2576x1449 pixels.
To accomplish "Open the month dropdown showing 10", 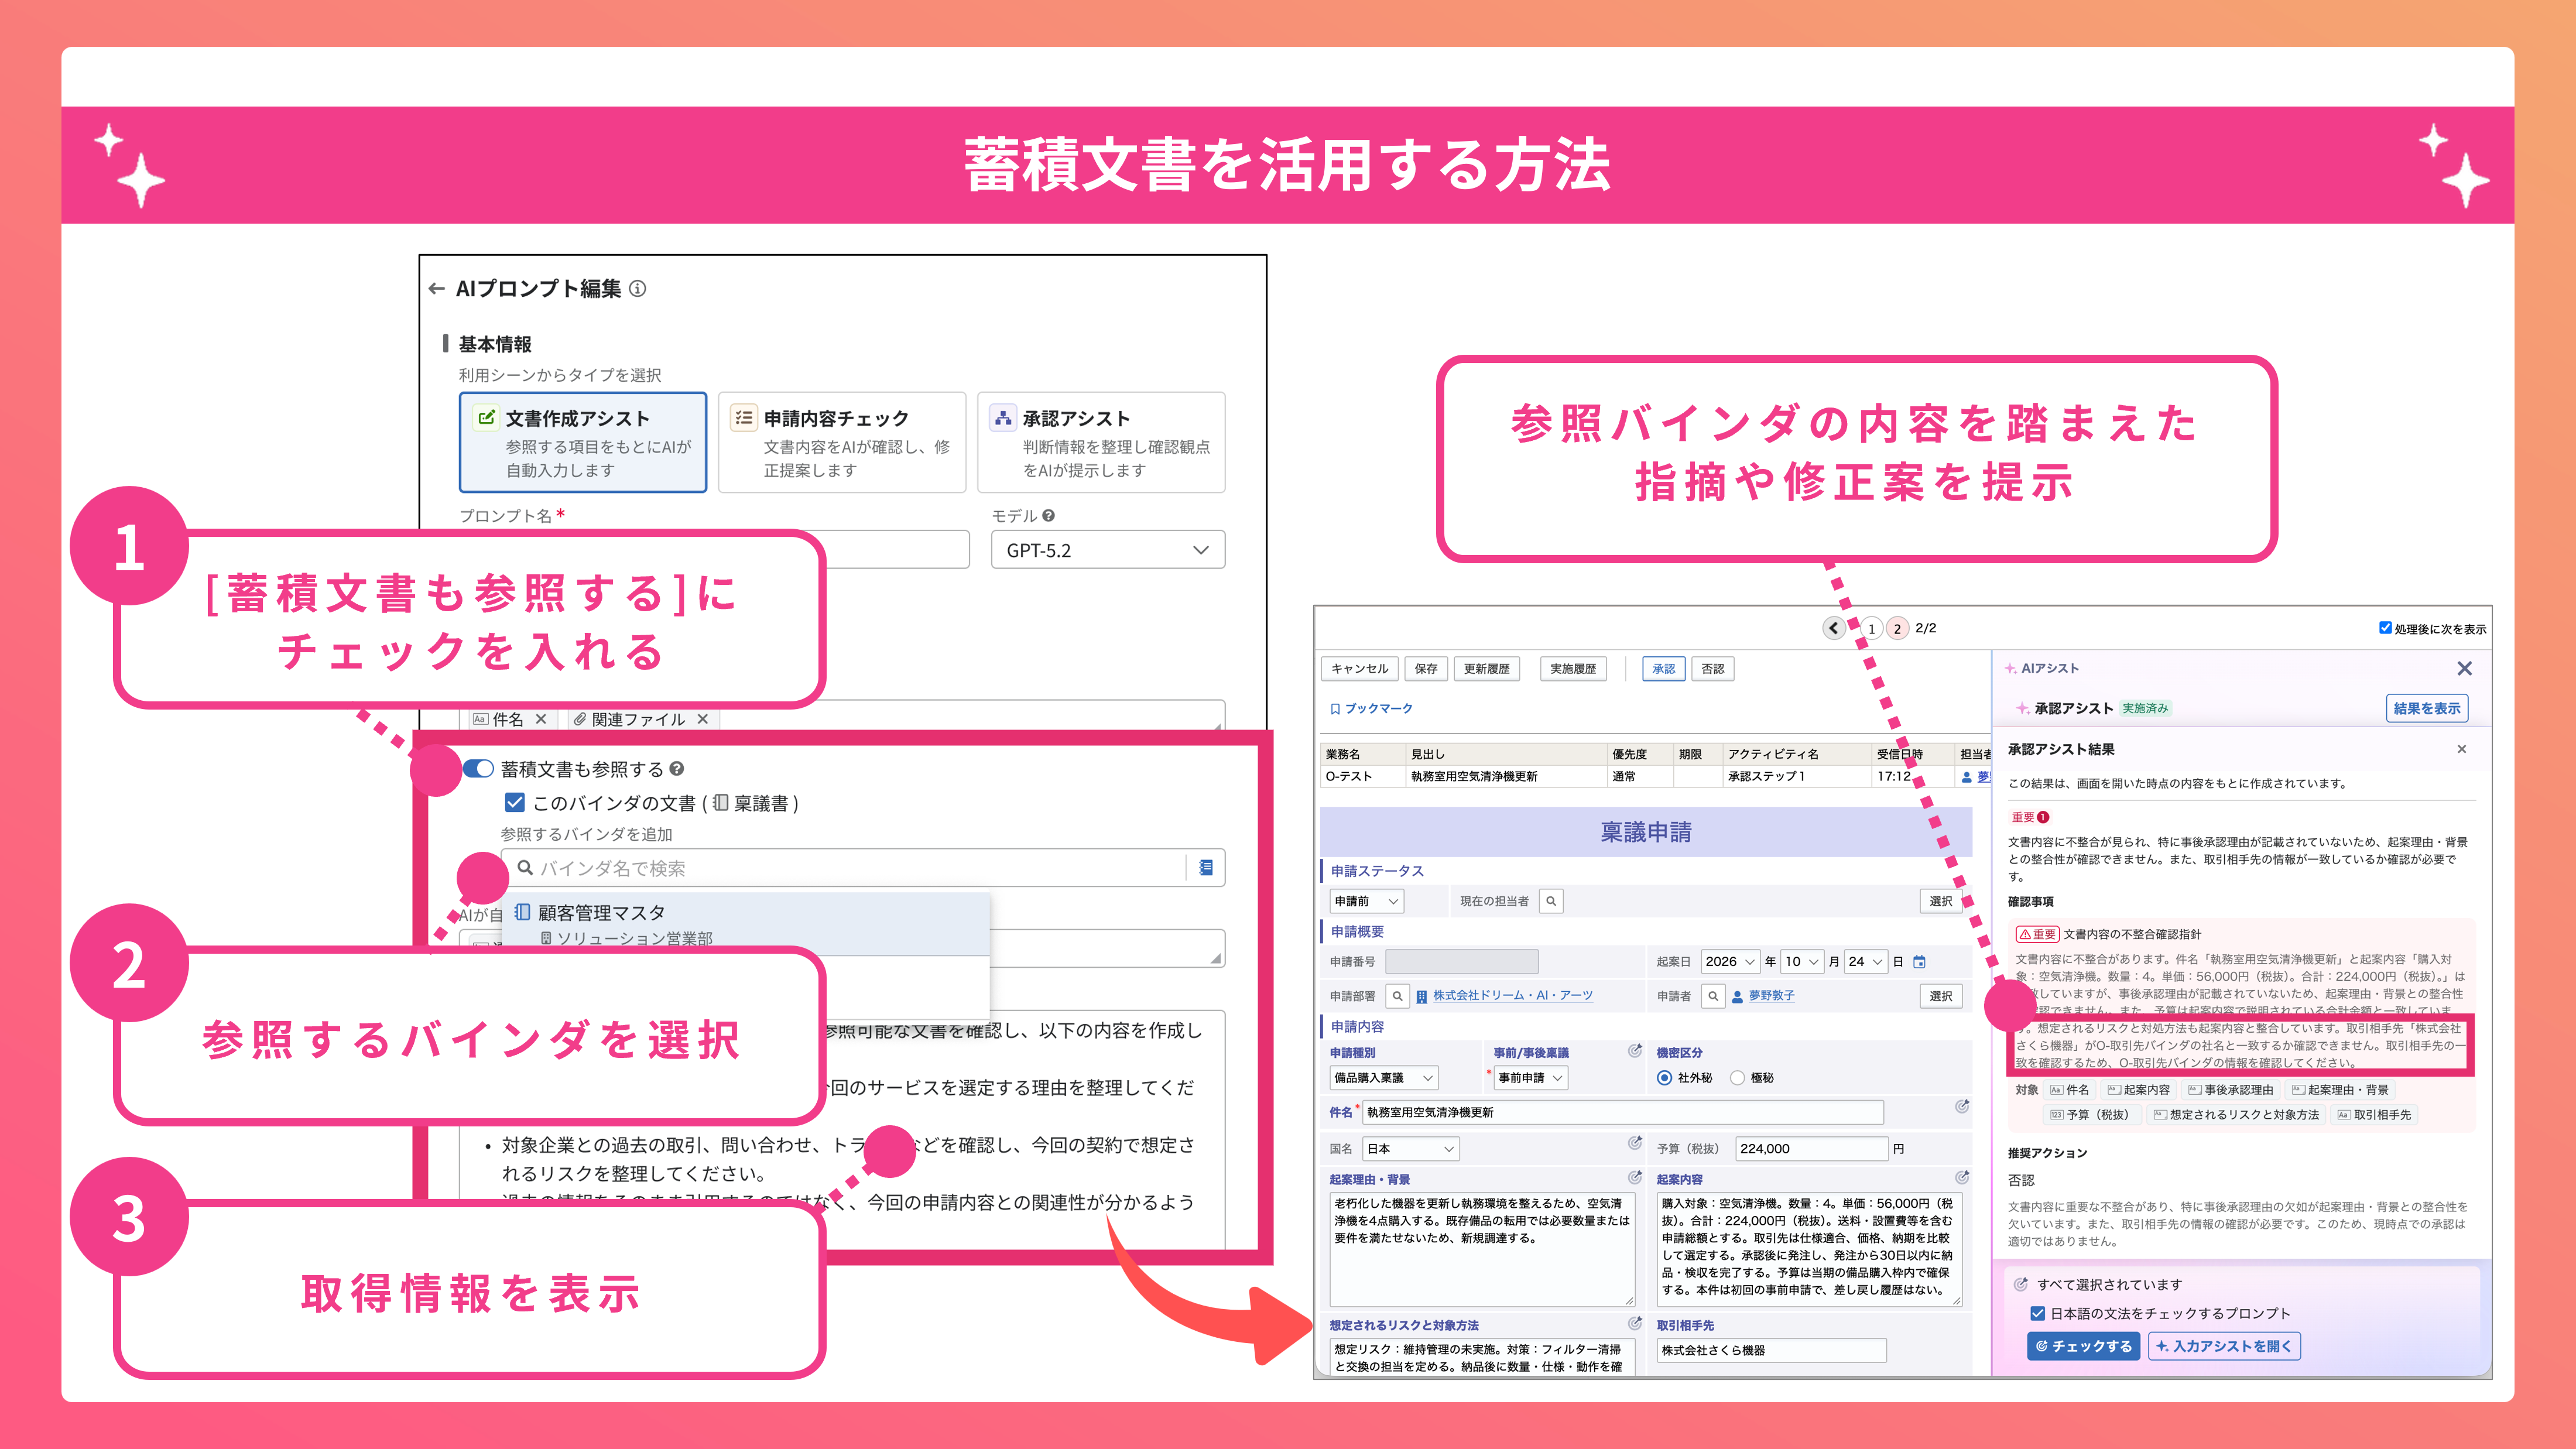I will coord(1802,962).
